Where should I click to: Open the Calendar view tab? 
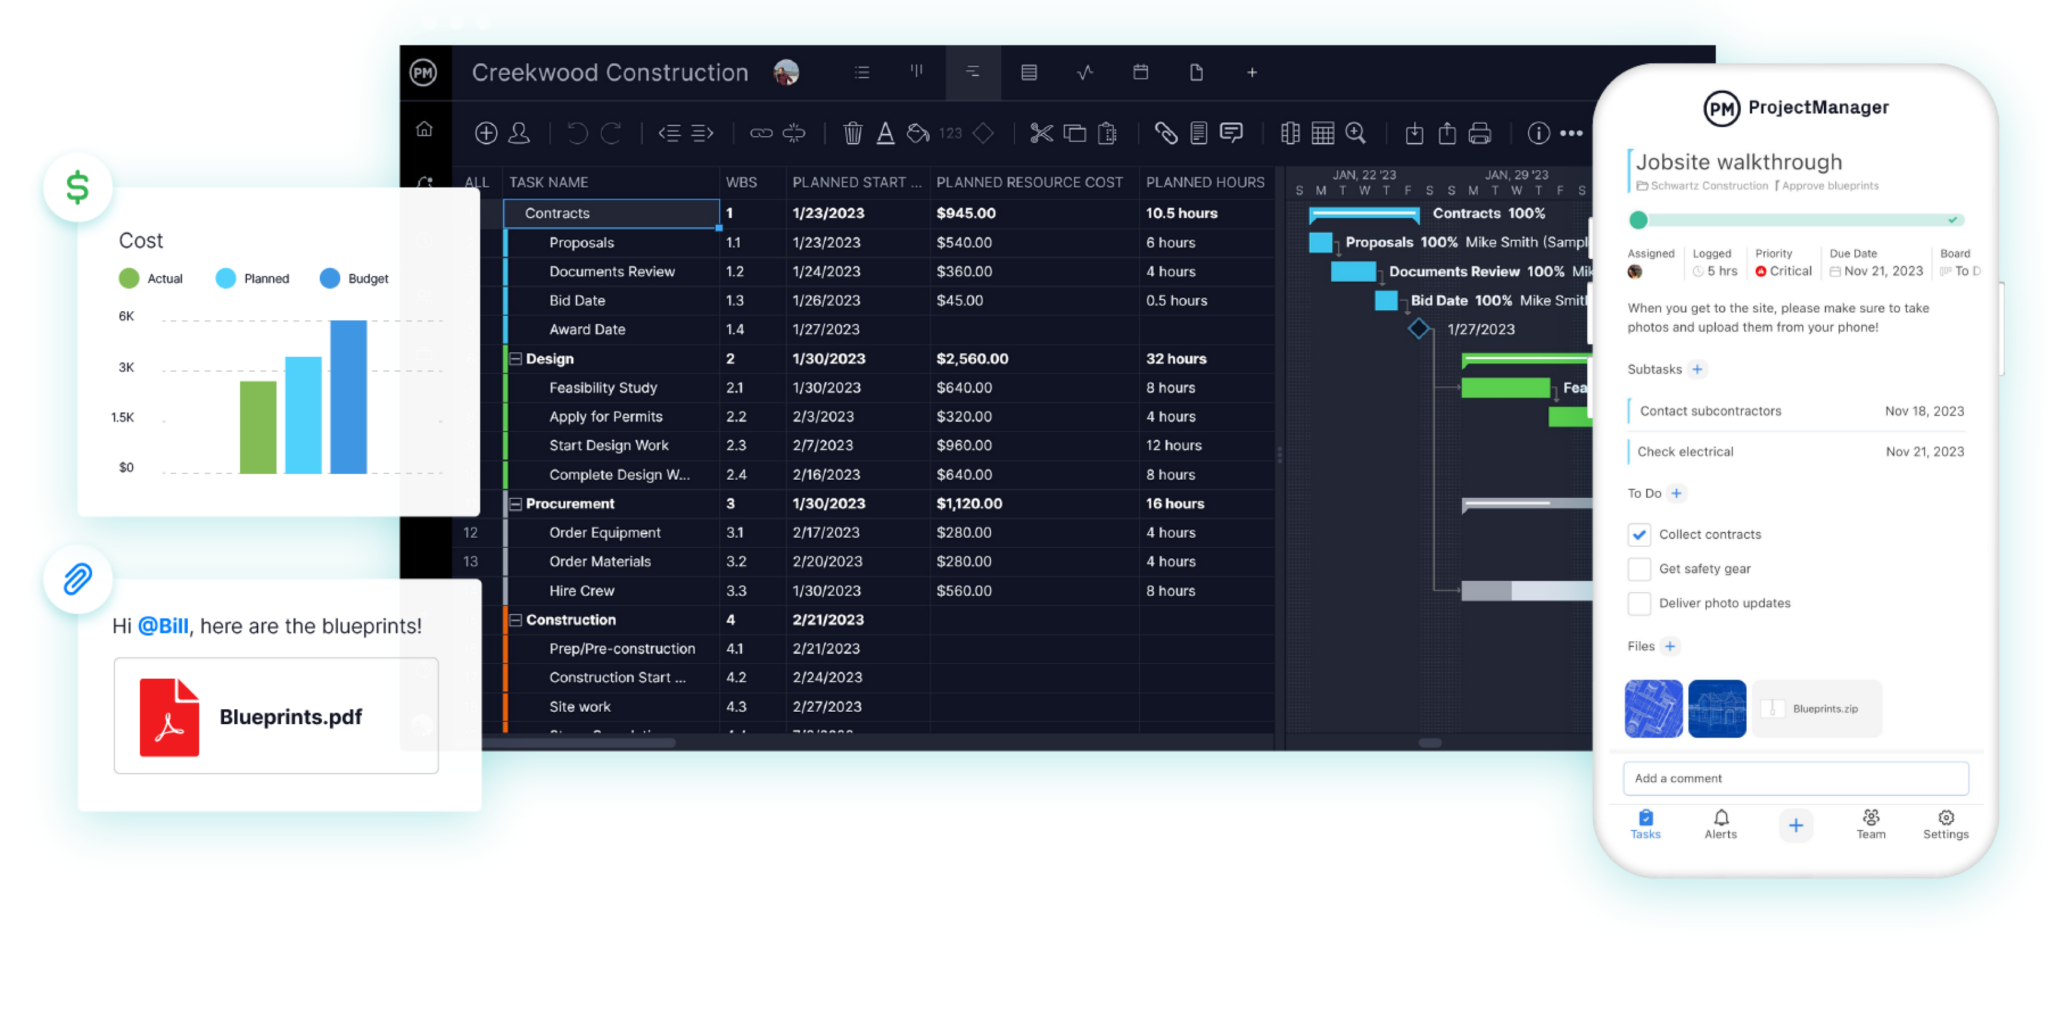[x=1140, y=72]
